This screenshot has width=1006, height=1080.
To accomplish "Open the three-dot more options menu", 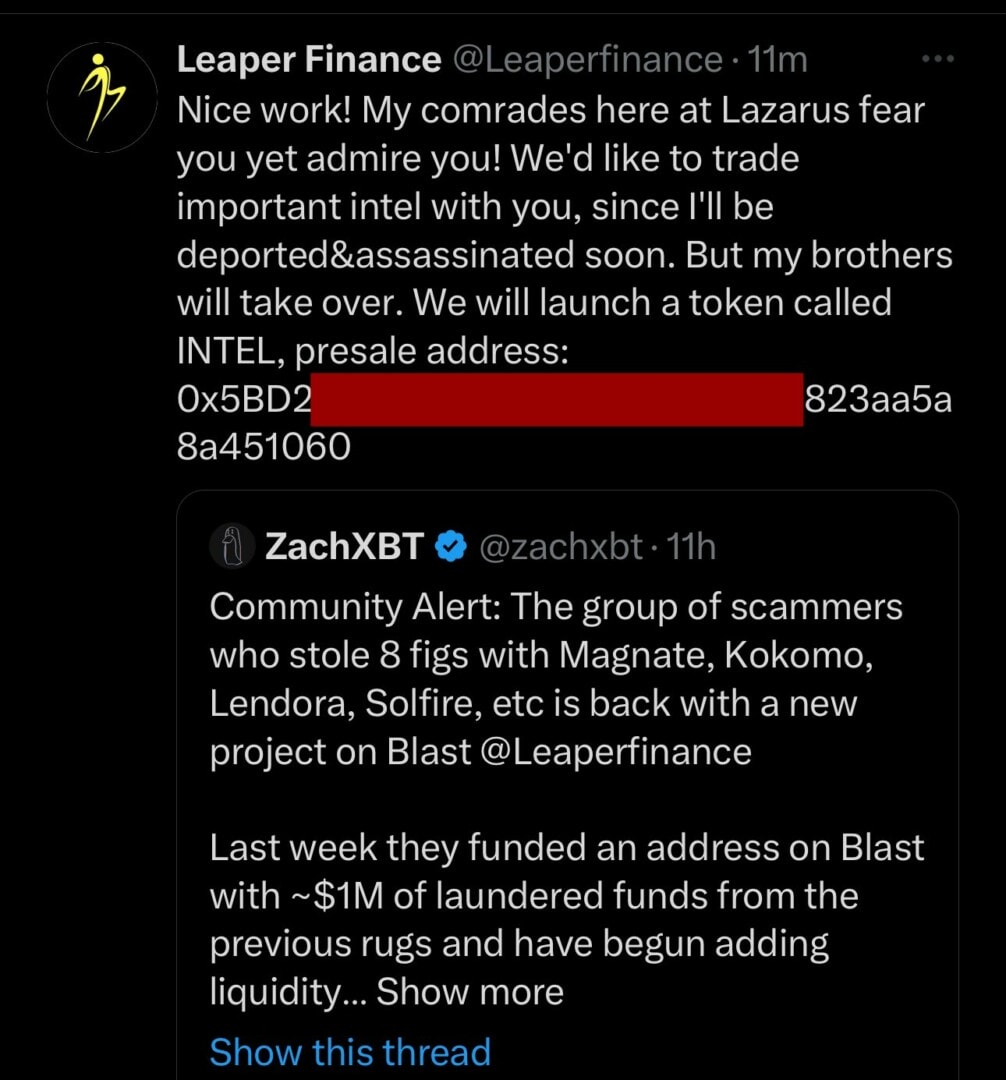I will [x=938, y=60].
